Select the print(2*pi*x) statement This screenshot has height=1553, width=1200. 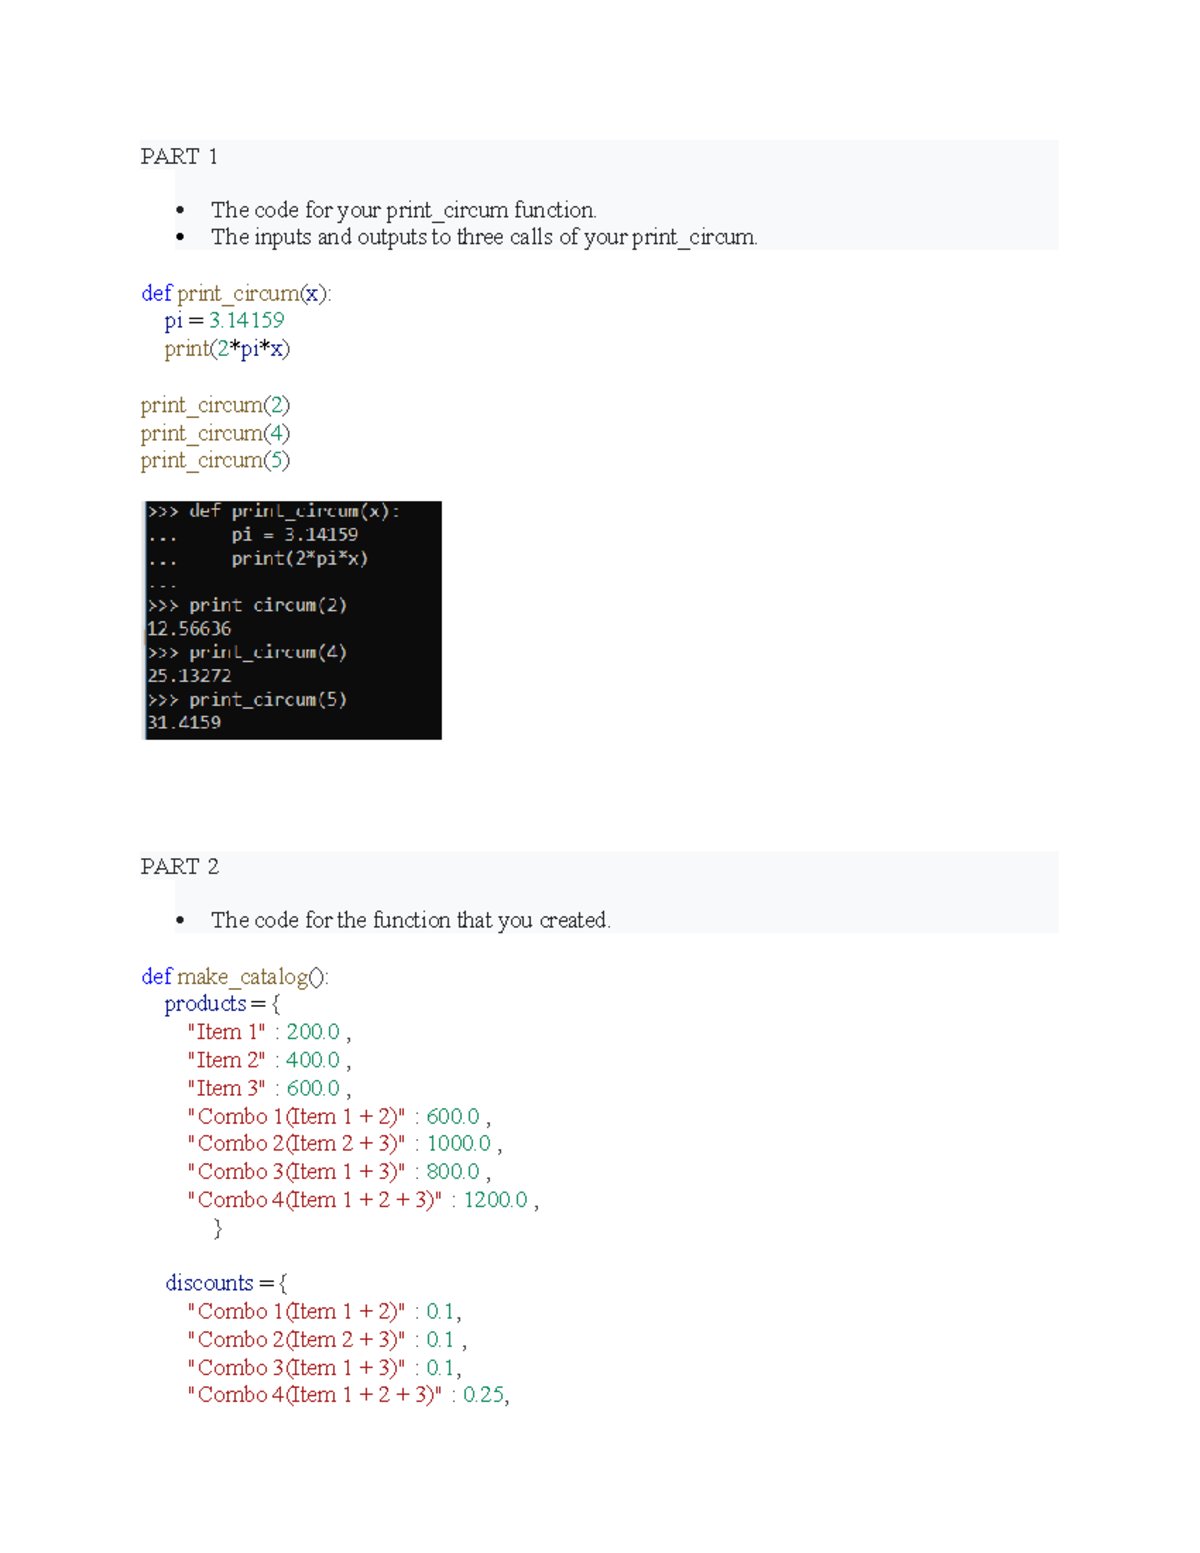[226, 348]
